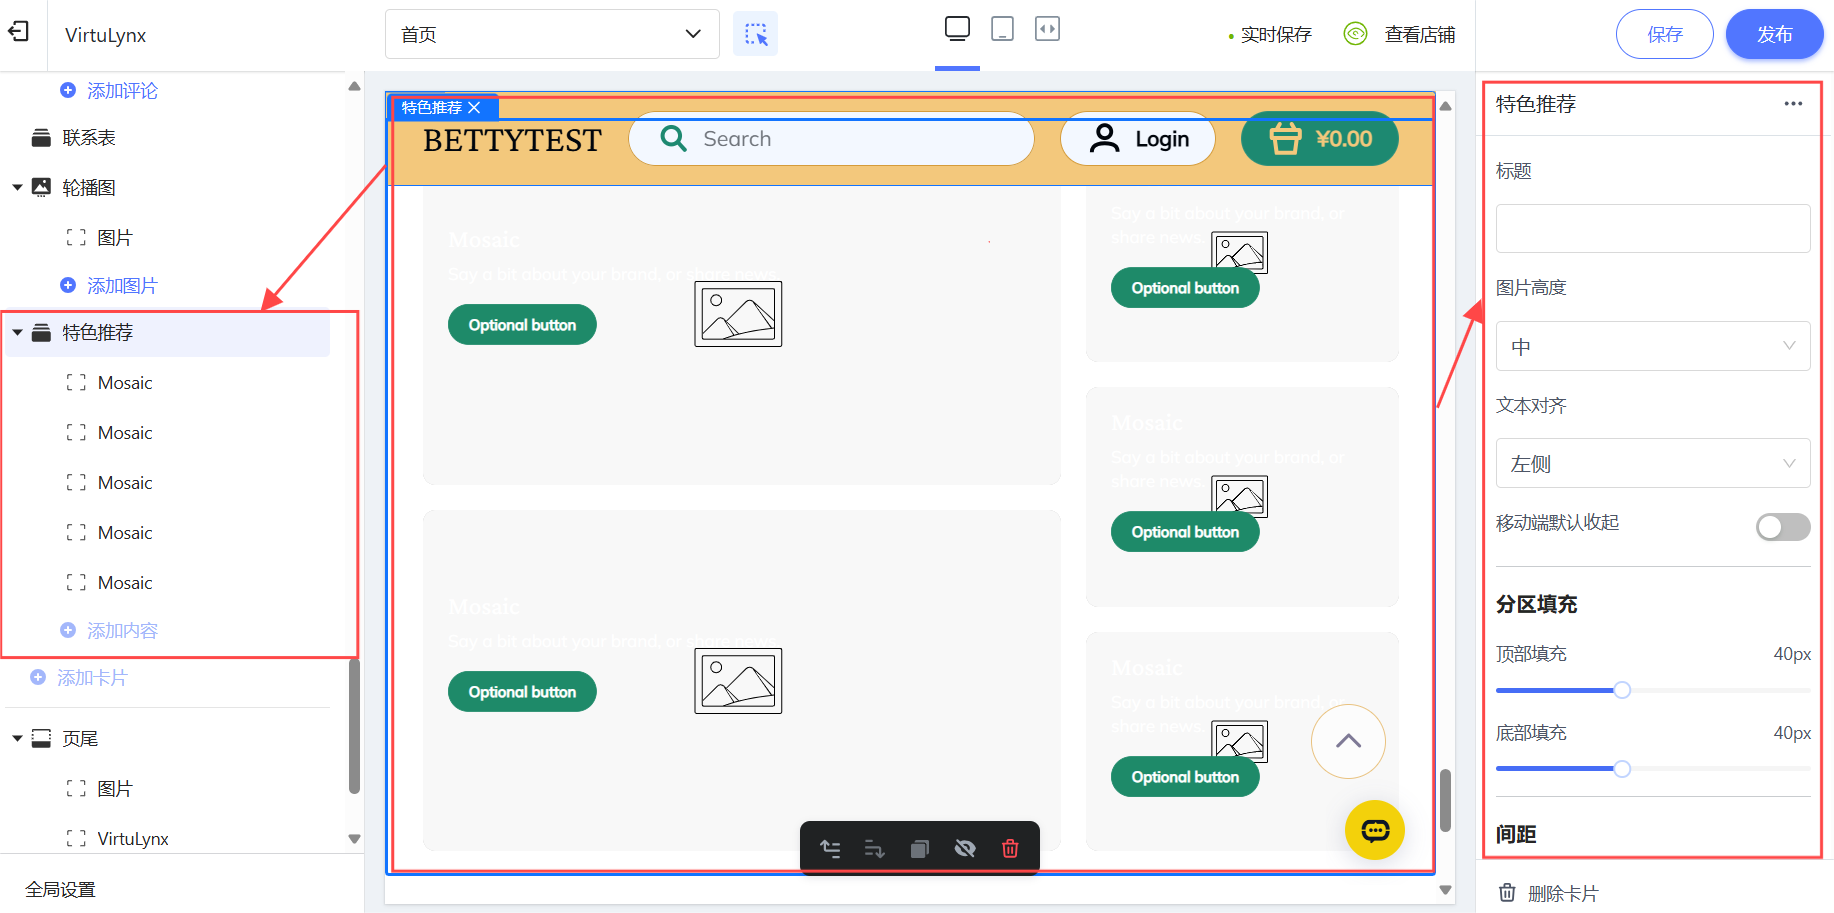Close the 特色推荐 selection tag
Viewport: 1834px width, 913px height.
(x=474, y=108)
